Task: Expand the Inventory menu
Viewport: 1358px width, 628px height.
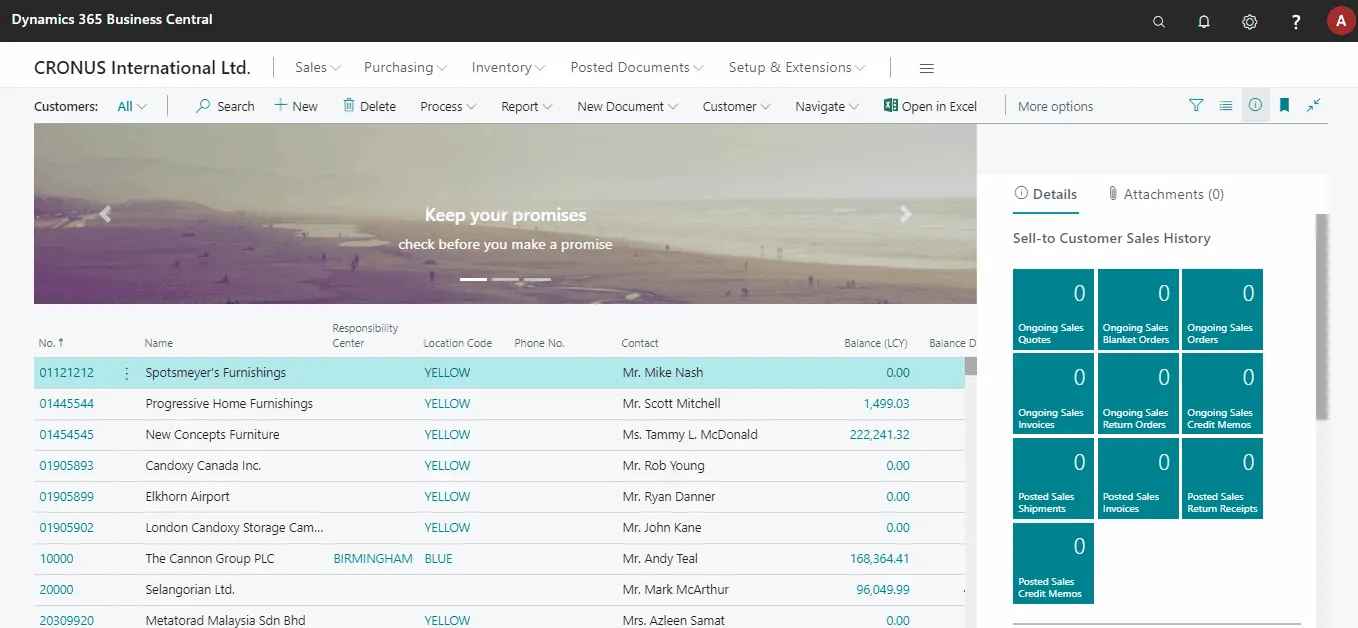Action: [x=509, y=68]
